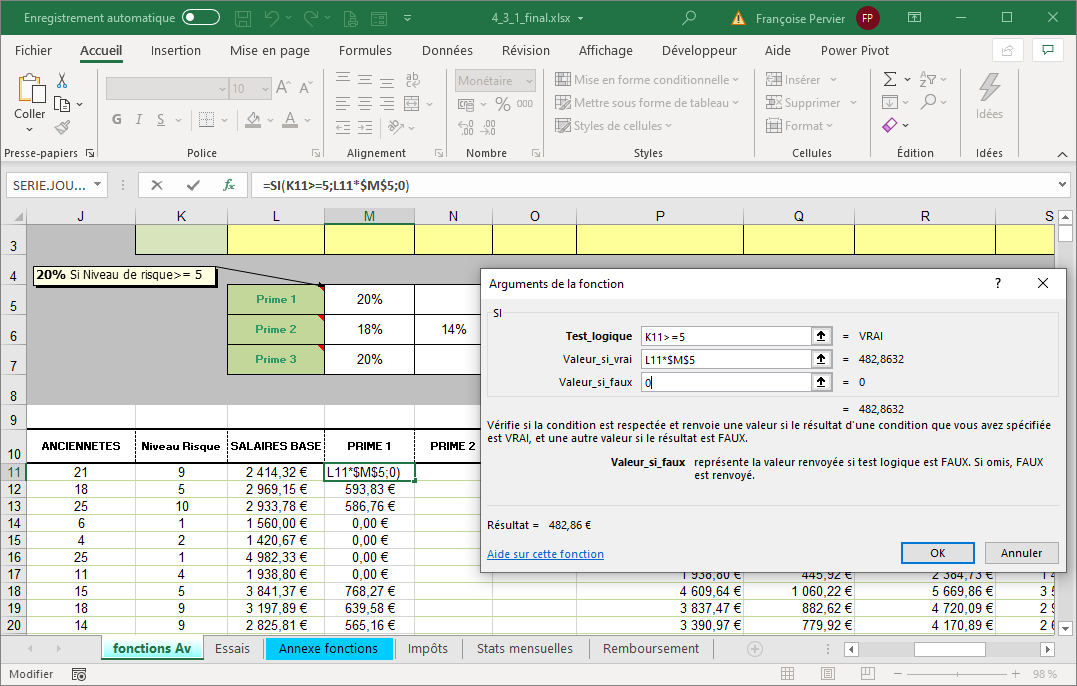Collapse Test_logique field reference button
Image resolution: width=1077 pixels, height=686 pixels.
821,336
